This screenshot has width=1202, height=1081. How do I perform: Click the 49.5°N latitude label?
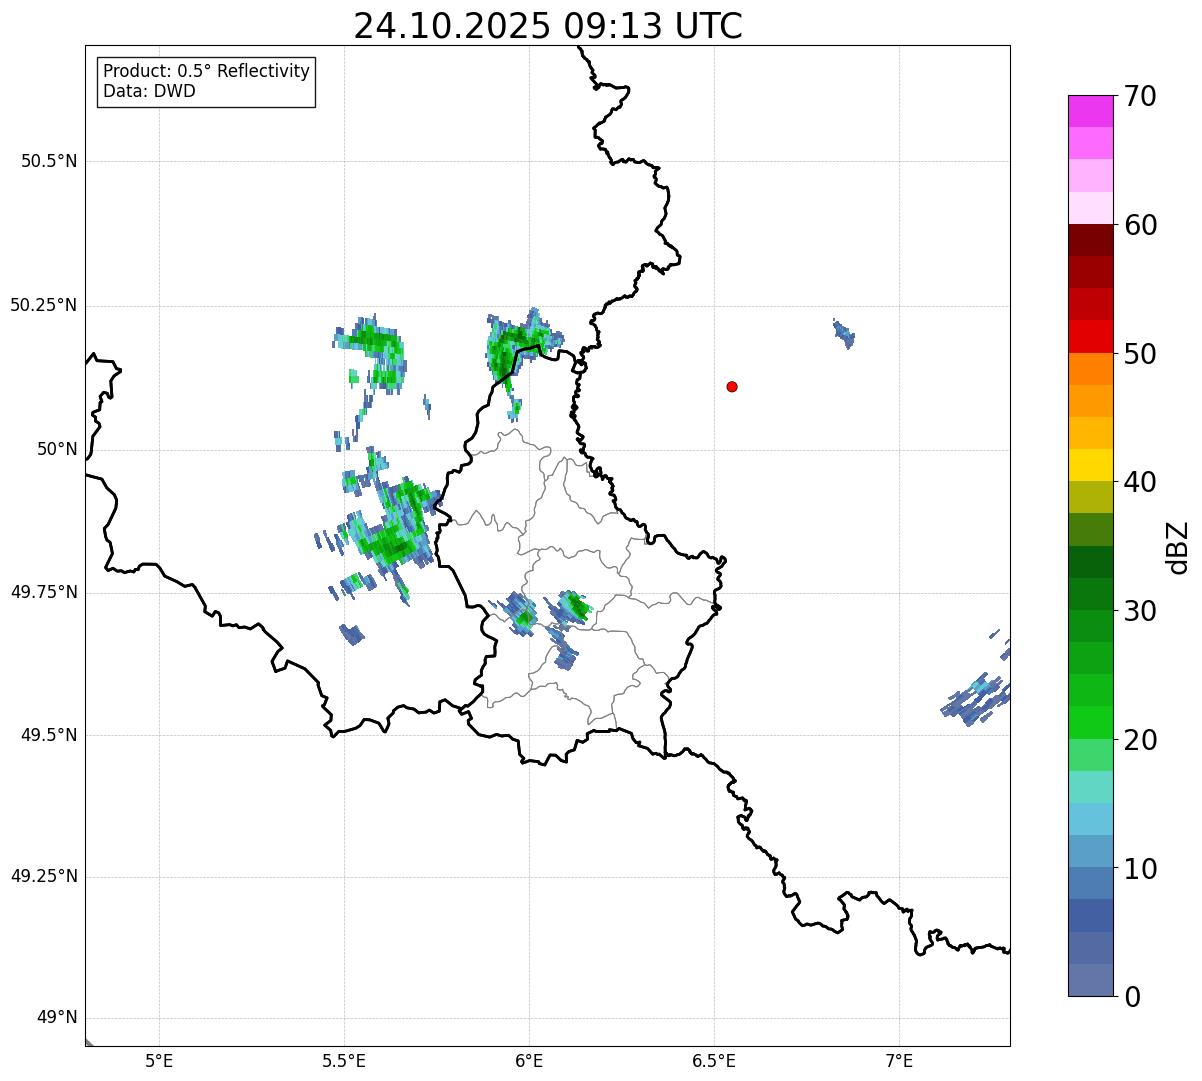(49, 735)
